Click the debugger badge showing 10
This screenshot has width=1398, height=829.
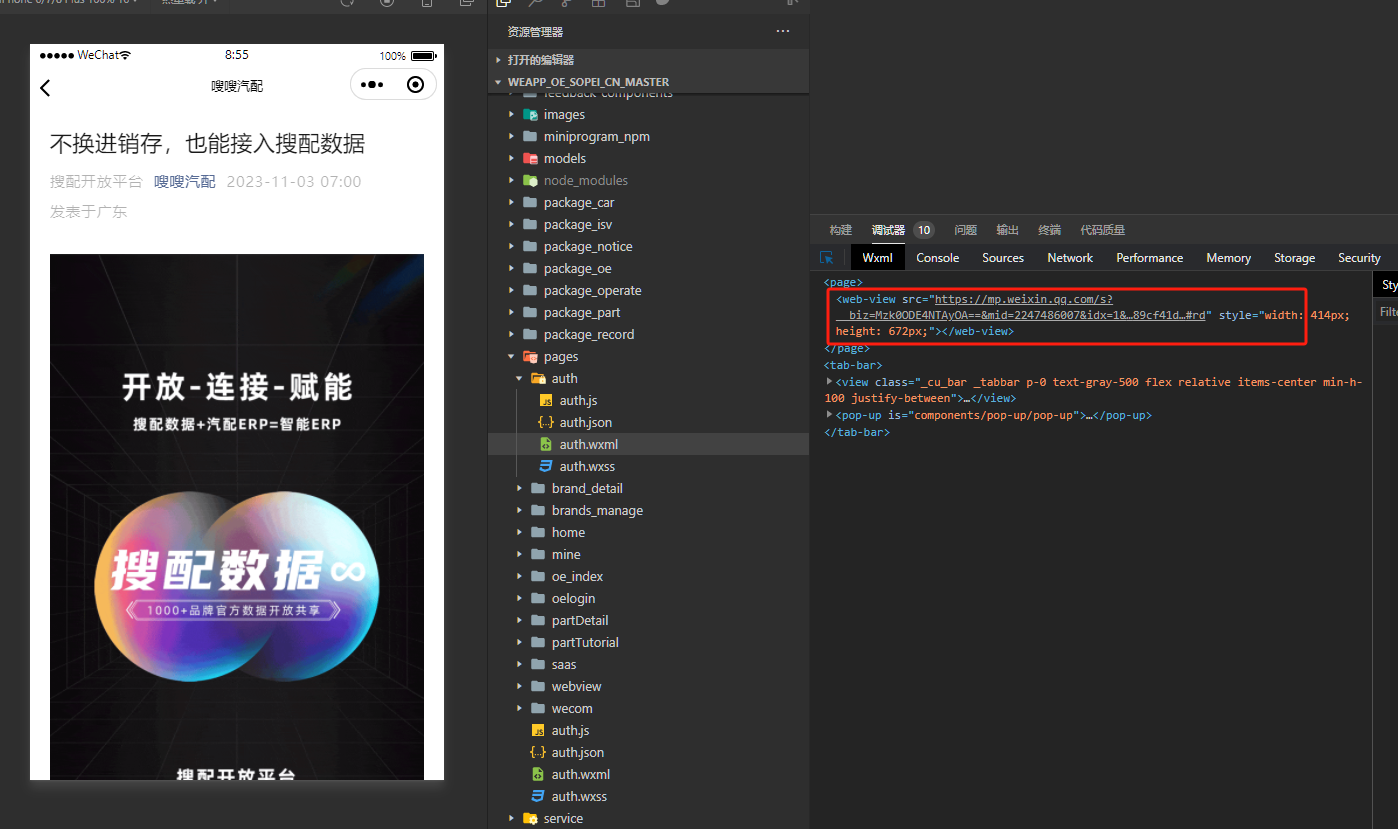[924, 230]
